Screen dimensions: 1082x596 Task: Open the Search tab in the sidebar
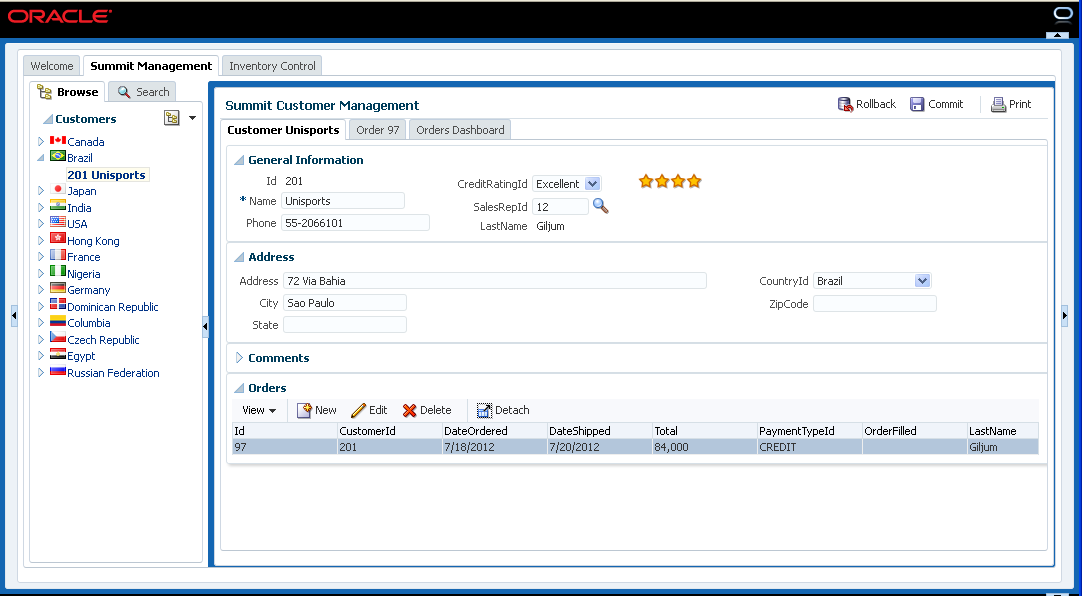(x=143, y=92)
